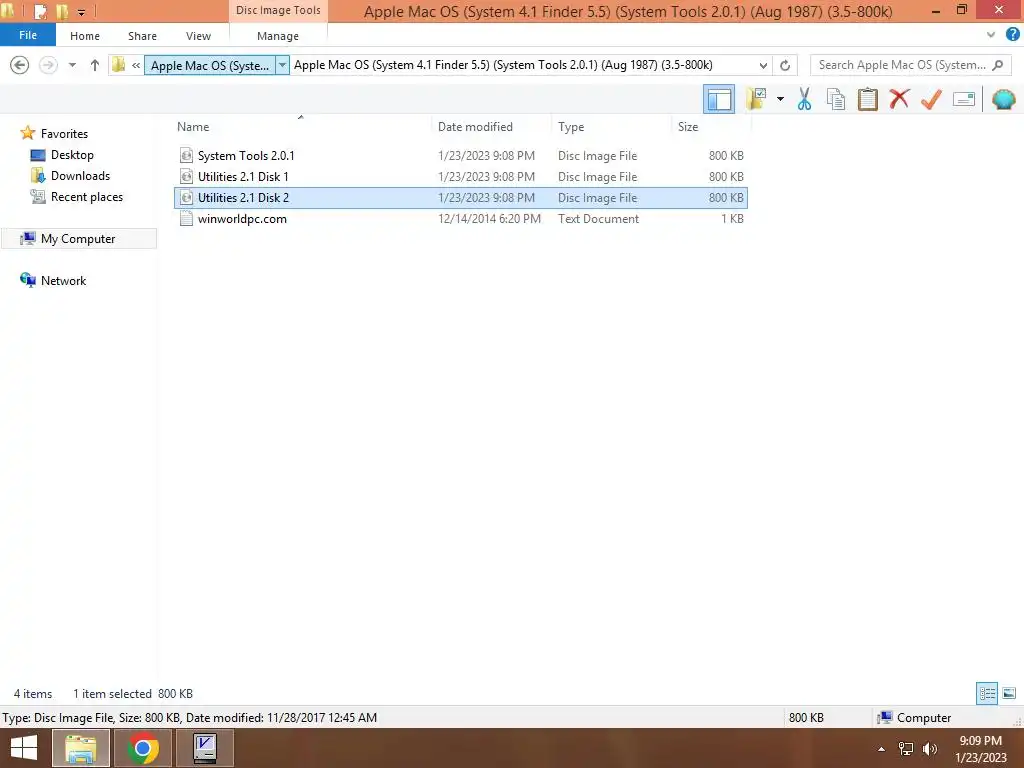Show hidden breadcrumb parents chevron
The image size is (1024, 768).
(136, 65)
